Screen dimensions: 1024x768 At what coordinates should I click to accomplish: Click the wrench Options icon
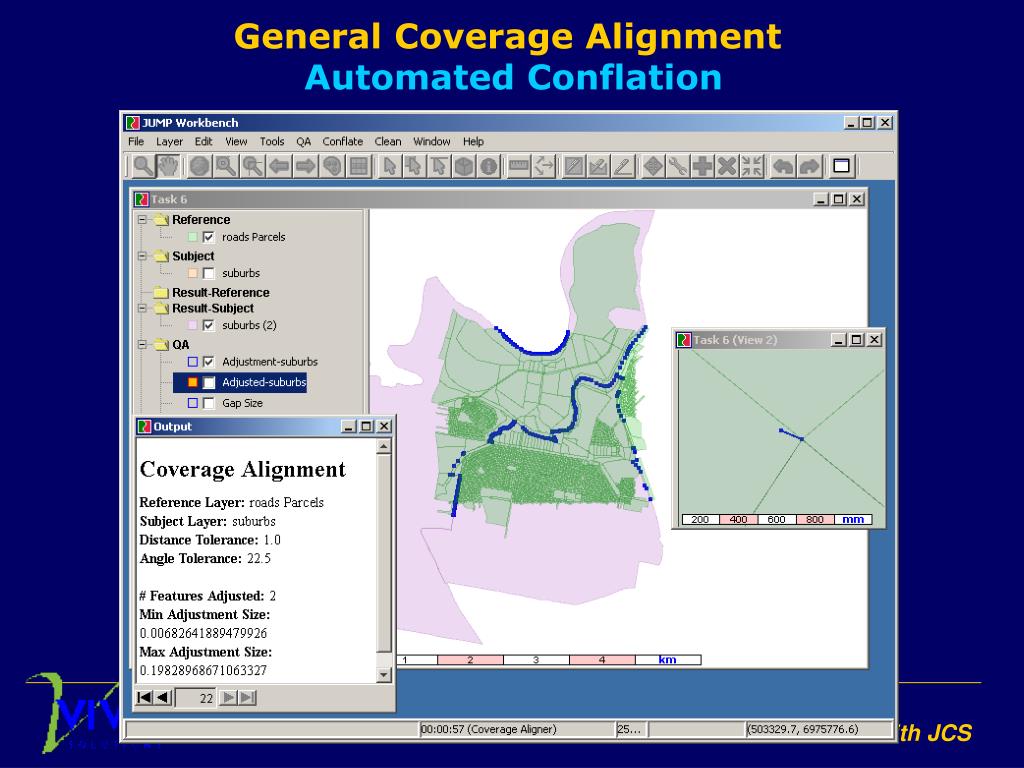[678, 166]
